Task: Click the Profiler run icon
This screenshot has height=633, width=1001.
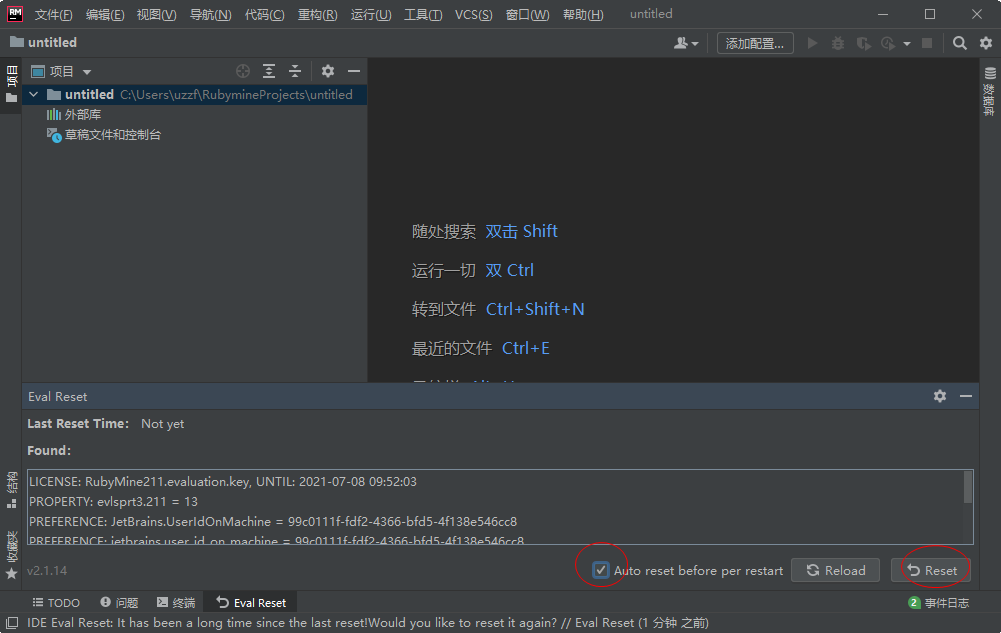Action: click(887, 43)
